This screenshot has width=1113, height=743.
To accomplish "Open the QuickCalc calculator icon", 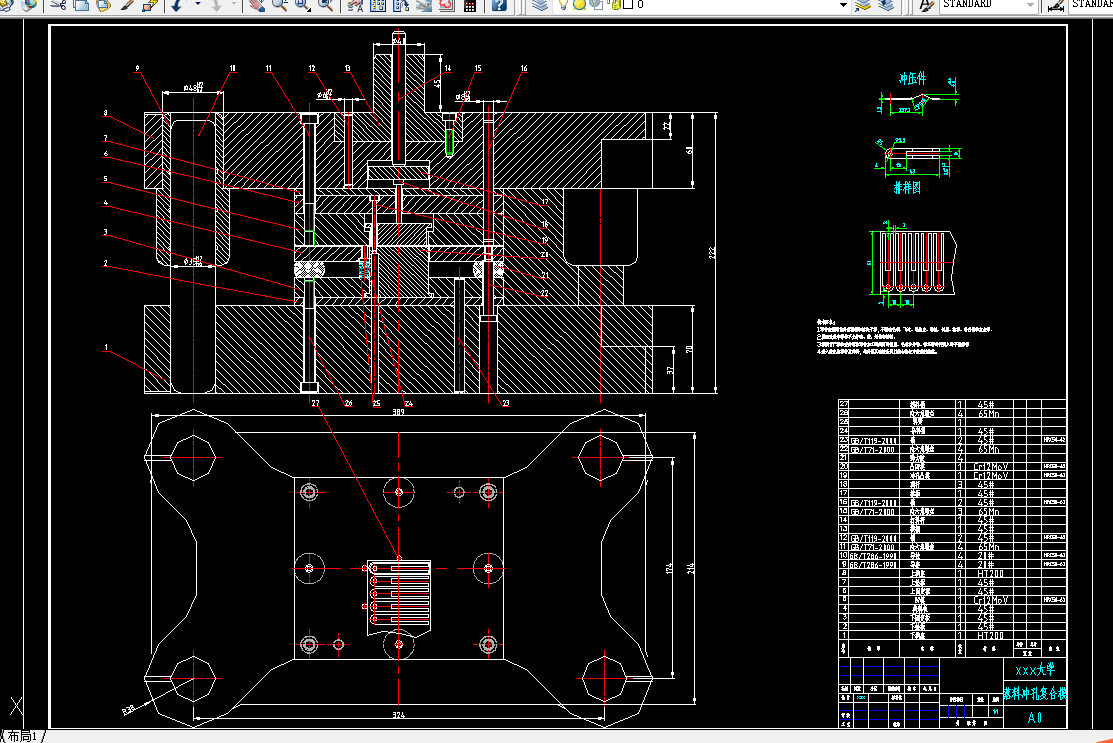I will click(470, 5).
